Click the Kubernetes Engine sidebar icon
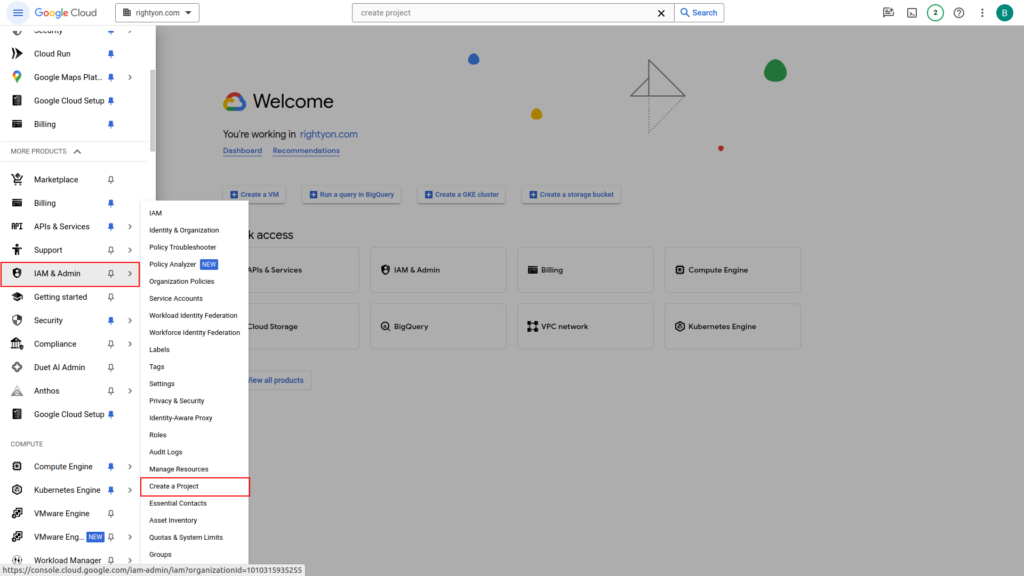Screen dimensions: 1024x576 coord(16,490)
